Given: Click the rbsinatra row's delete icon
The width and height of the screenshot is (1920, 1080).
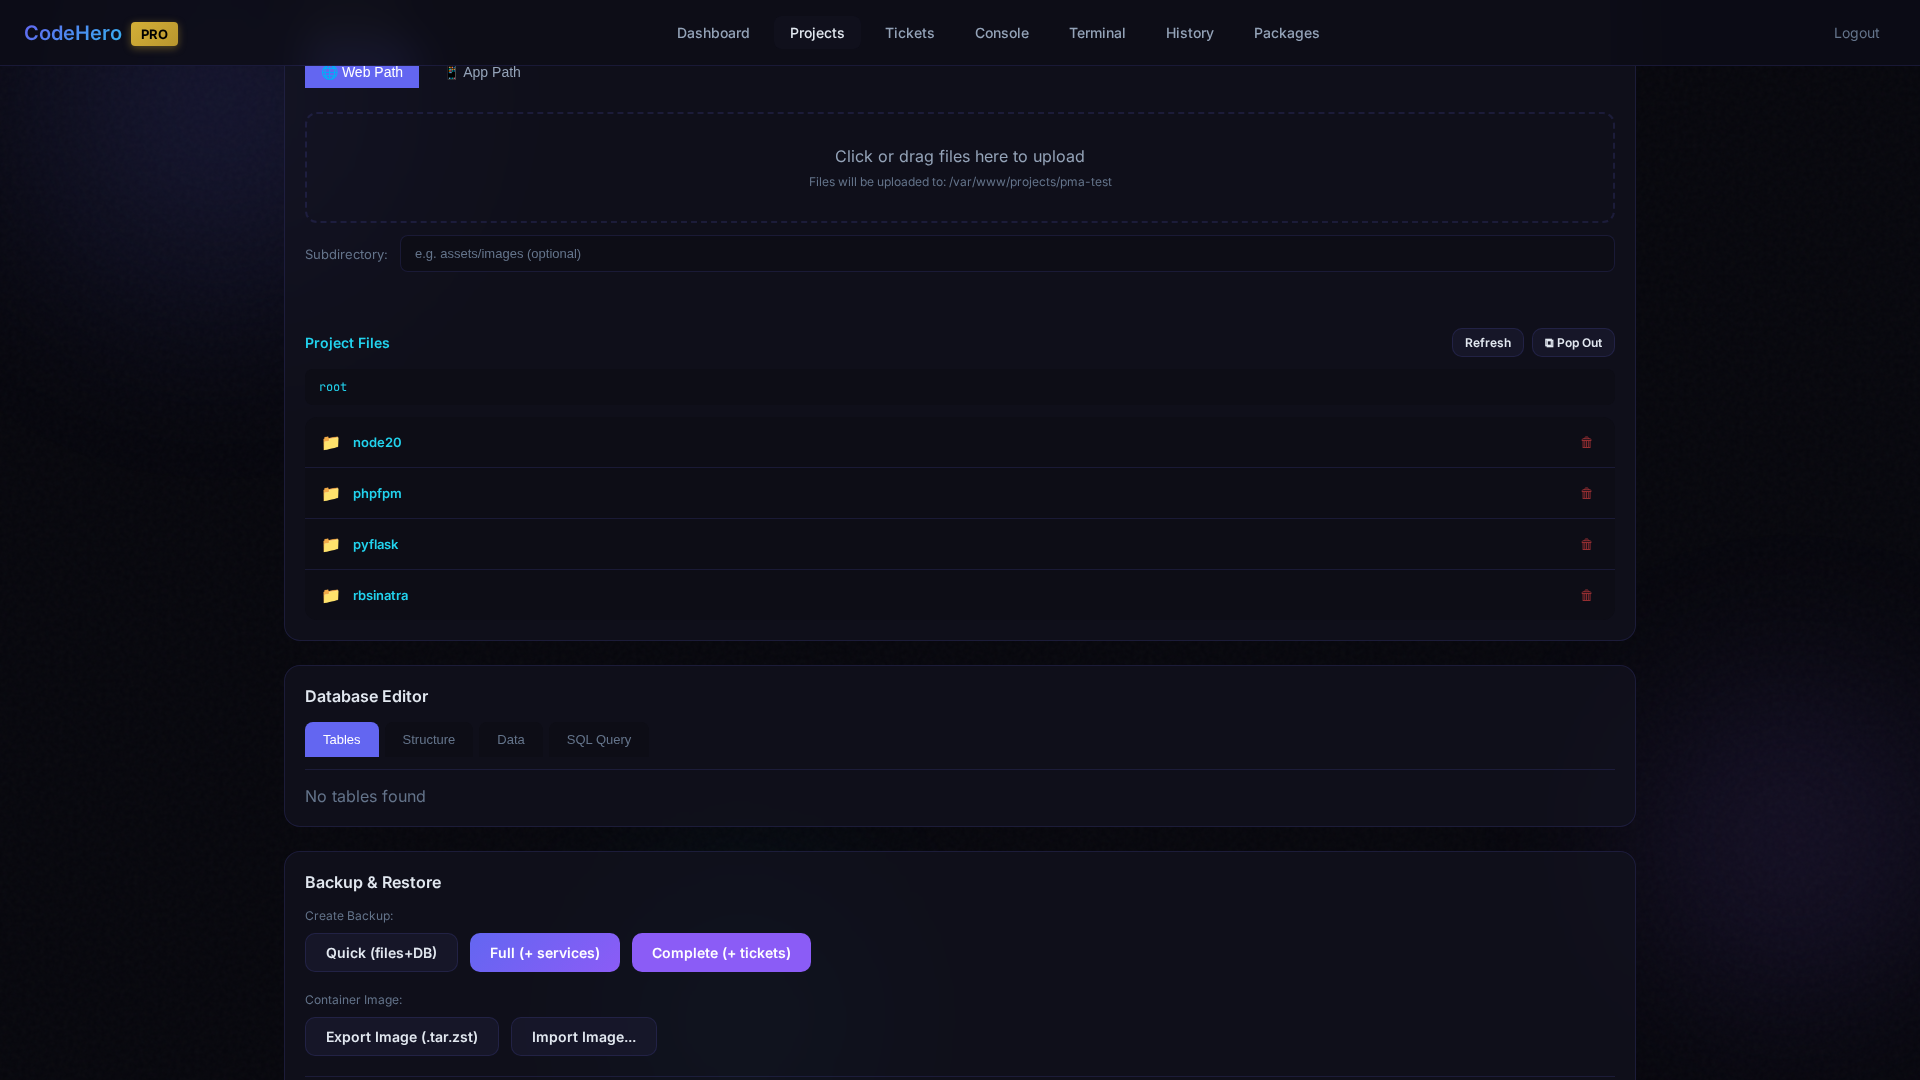Looking at the screenshot, I should (1586, 595).
